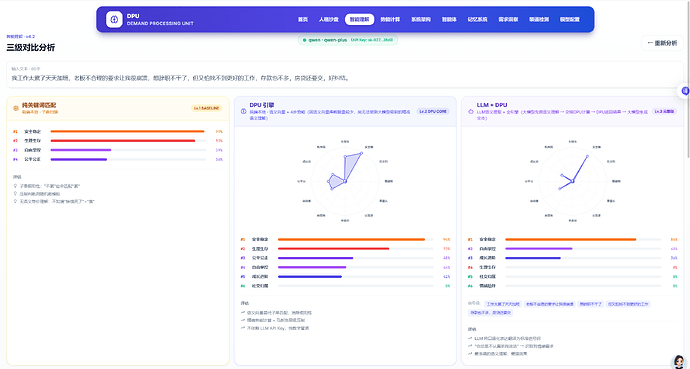Switch to the 人格沙盘 tab
Screen dimensions: 690x369
coord(329,19)
